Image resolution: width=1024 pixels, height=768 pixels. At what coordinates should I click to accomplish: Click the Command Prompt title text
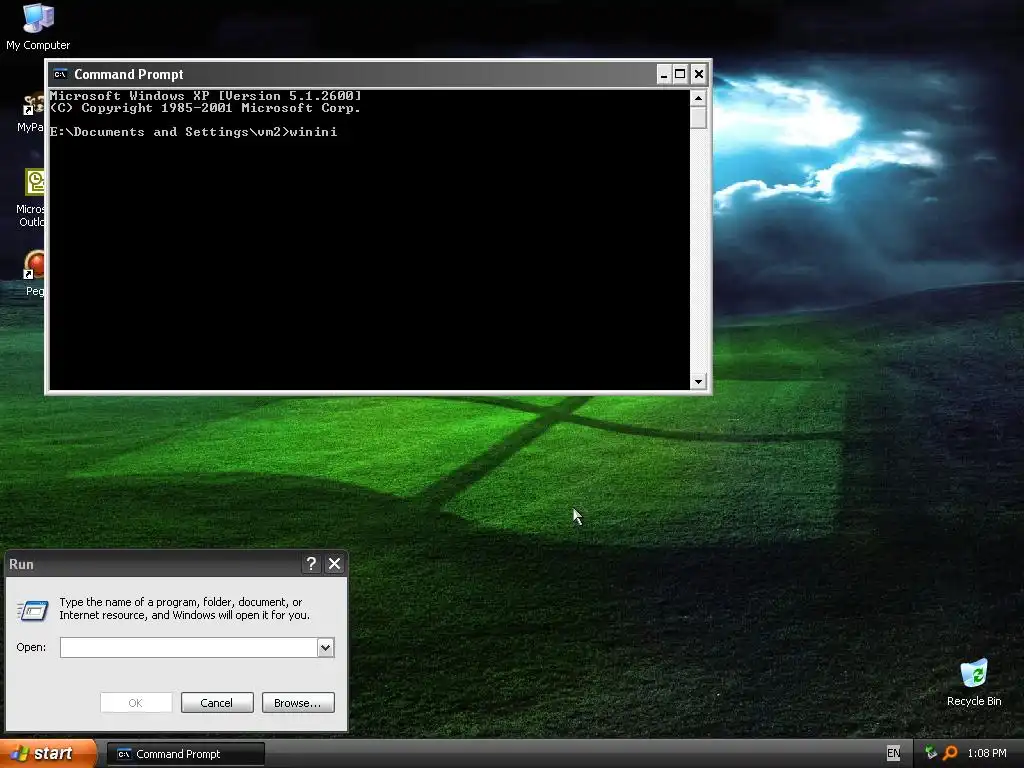pos(129,74)
